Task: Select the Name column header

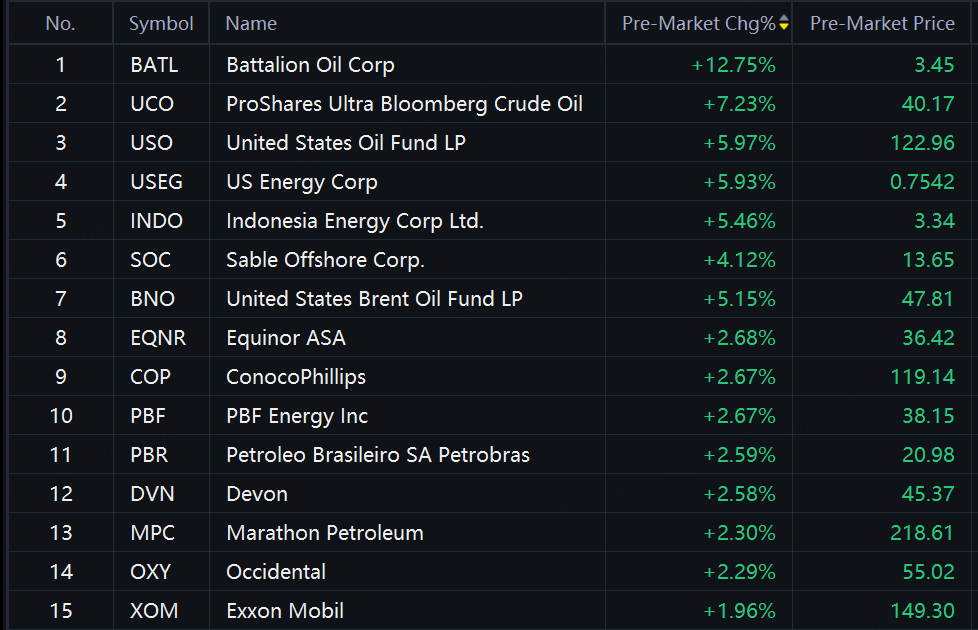Action: point(251,23)
